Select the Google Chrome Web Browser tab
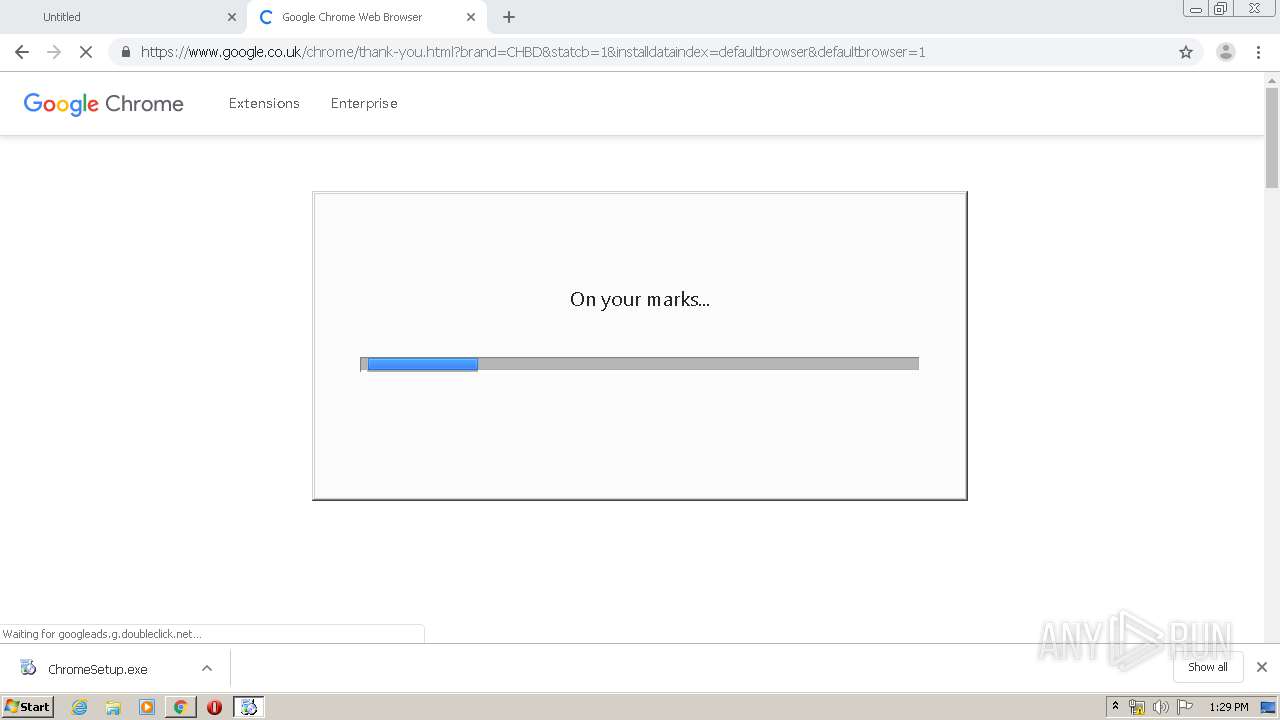Viewport: 1280px width, 720px height. [x=367, y=17]
